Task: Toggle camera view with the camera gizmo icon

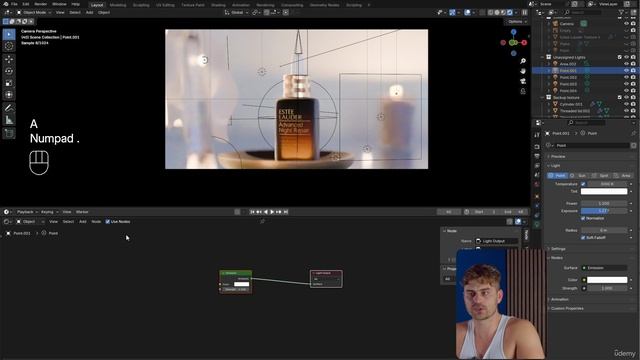Action: tap(523, 81)
